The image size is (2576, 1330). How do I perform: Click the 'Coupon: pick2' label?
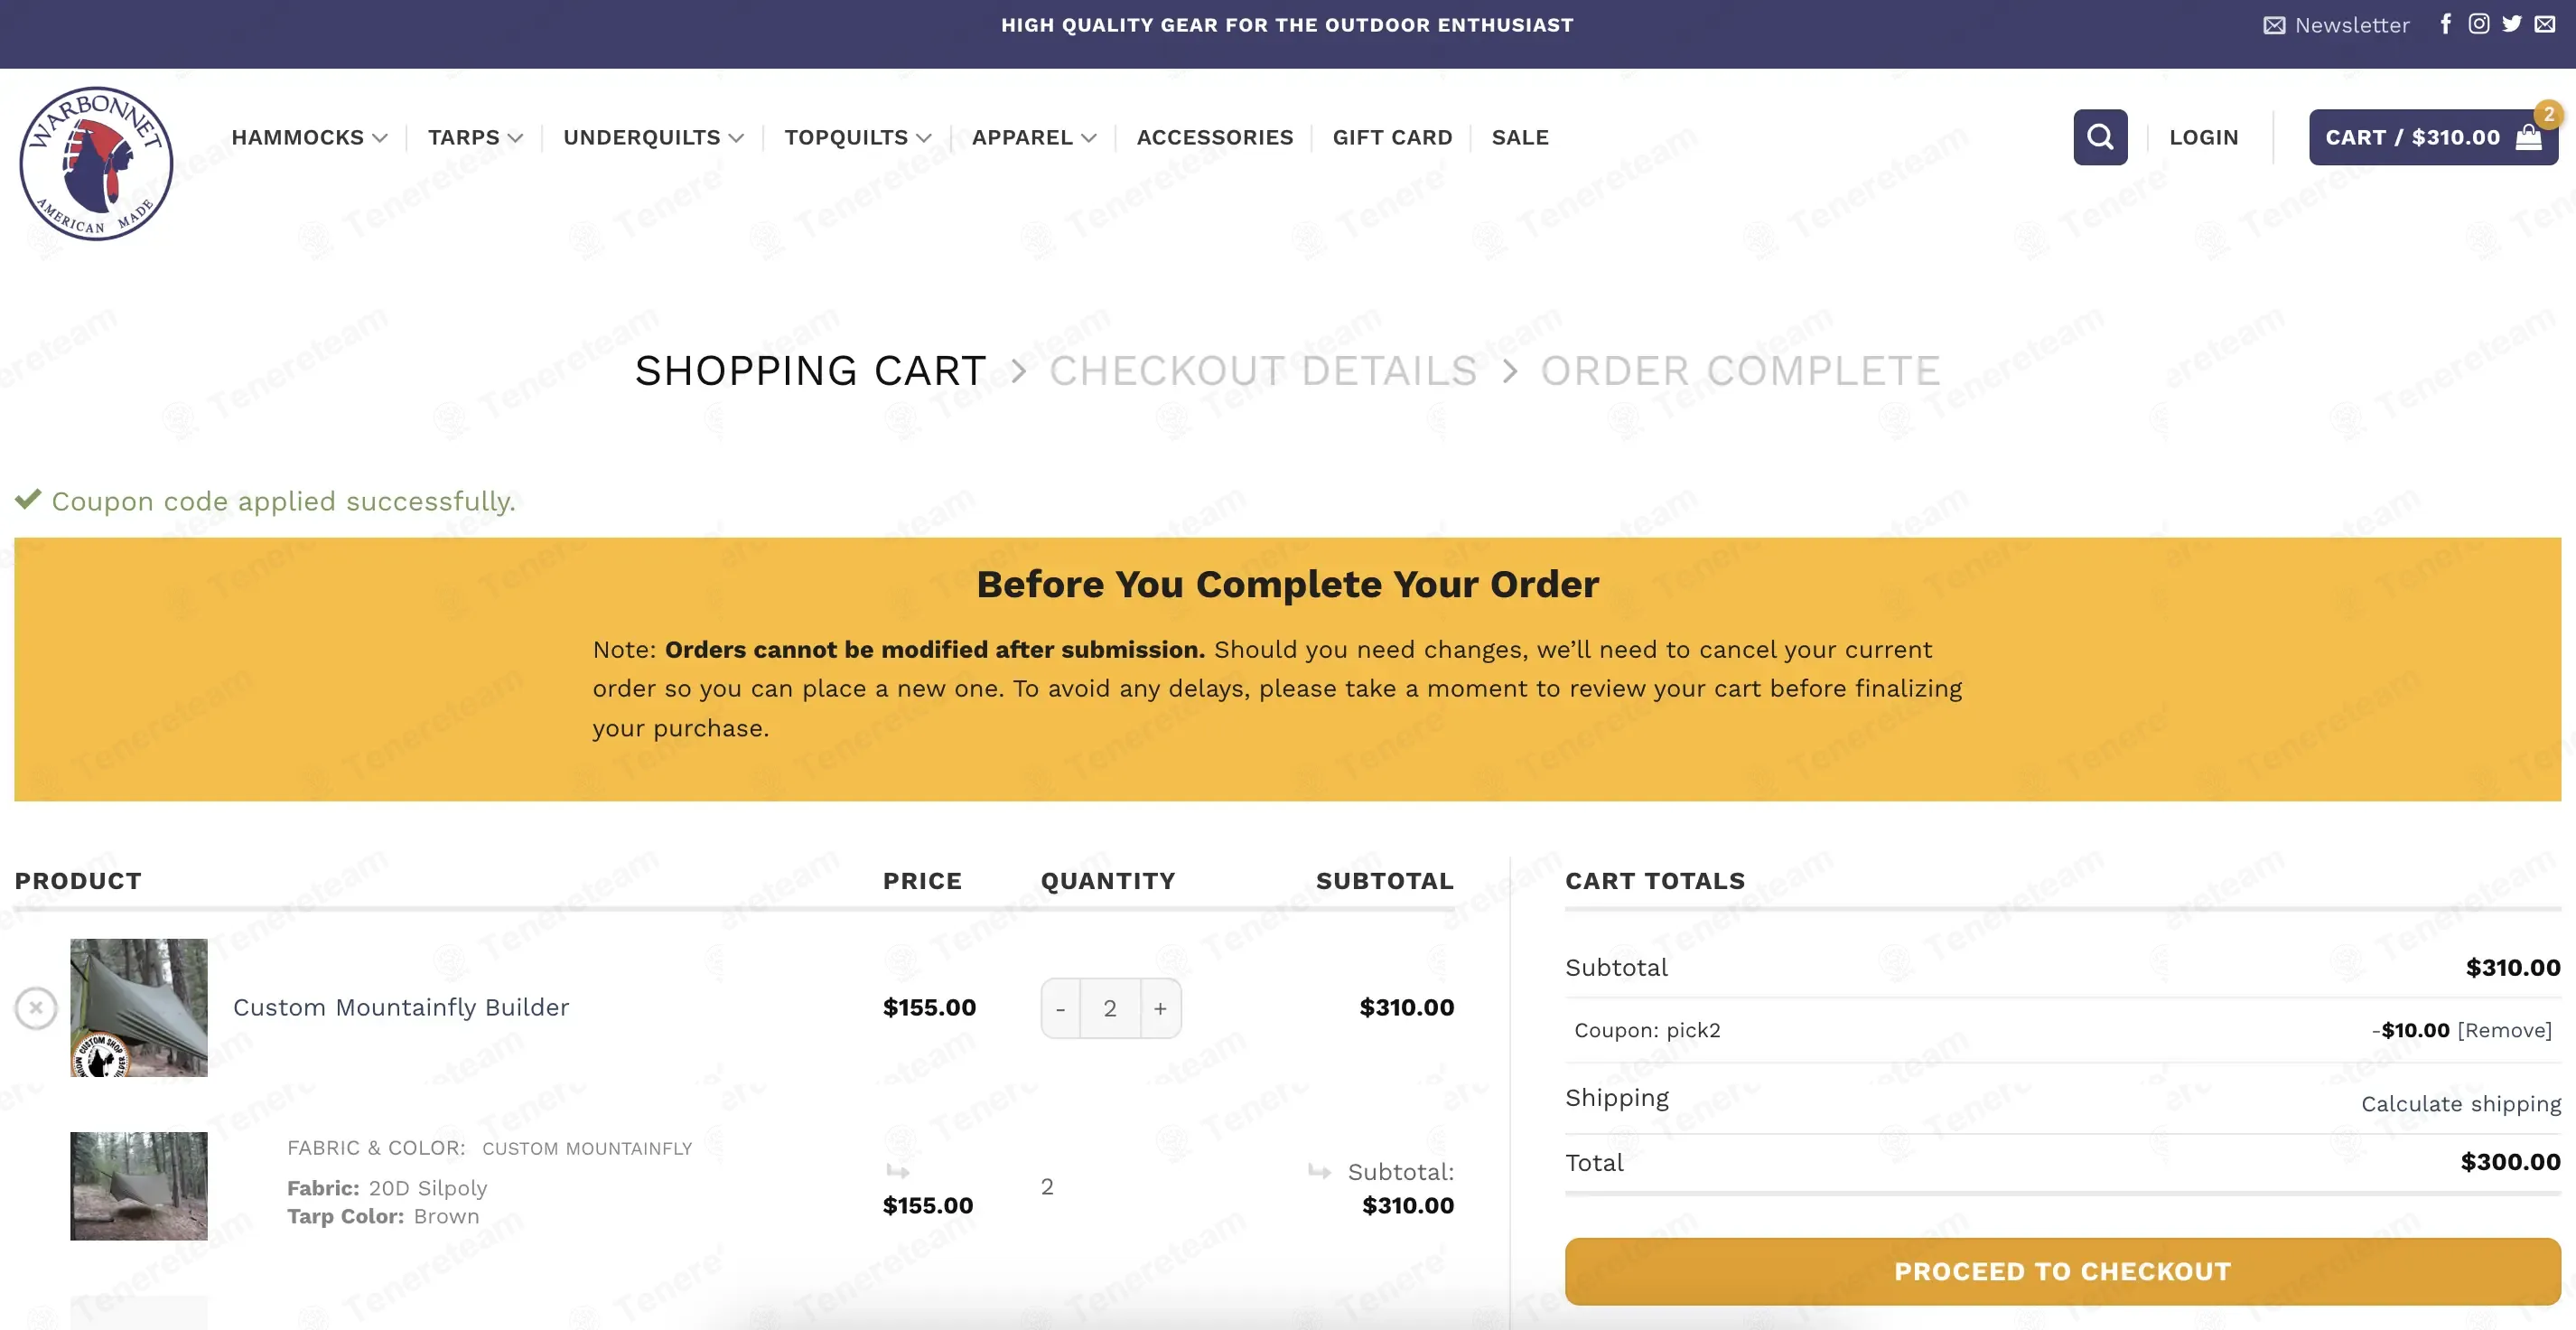coord(1647,1030)
